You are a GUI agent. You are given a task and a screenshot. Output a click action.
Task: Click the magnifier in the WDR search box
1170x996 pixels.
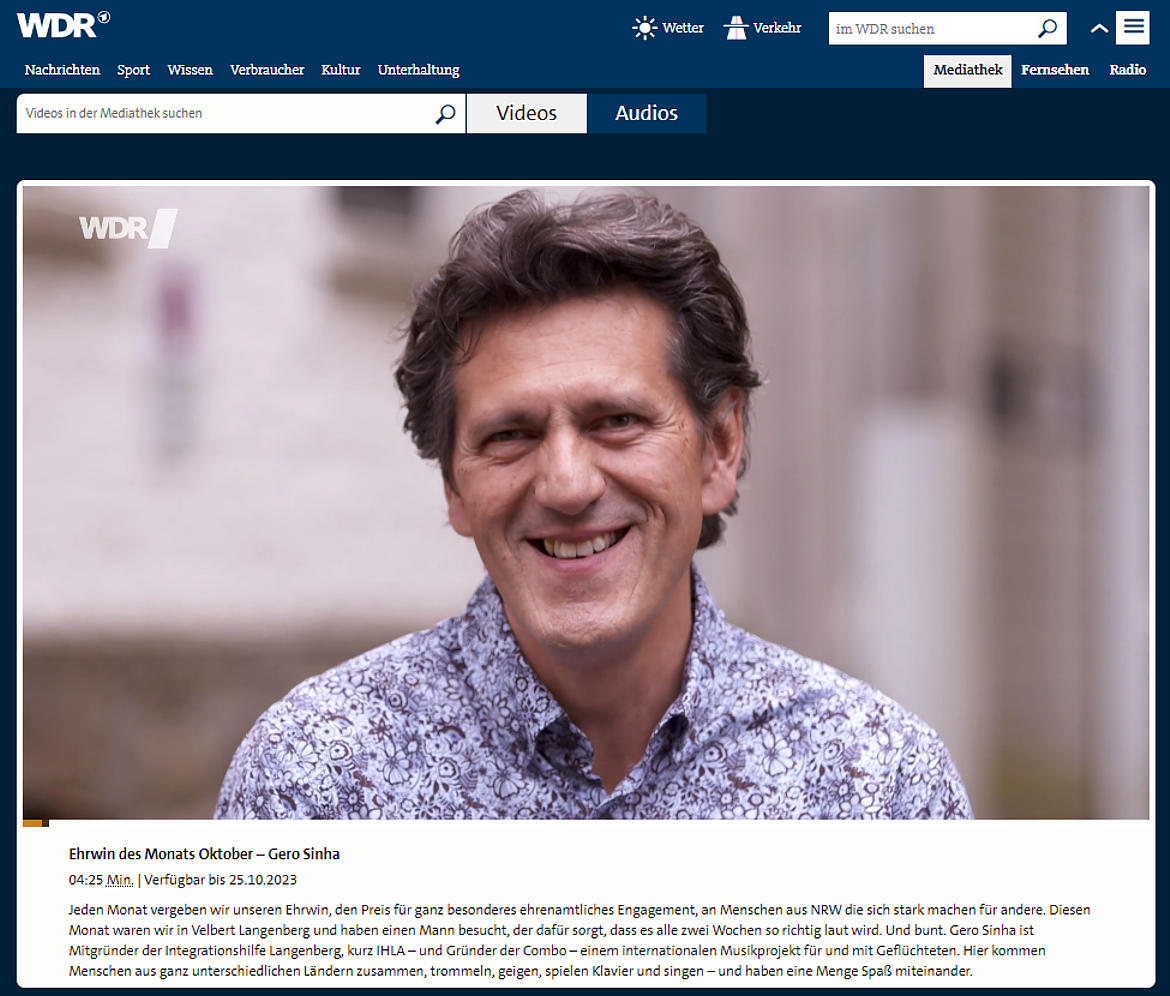(x=1048, y=28)
